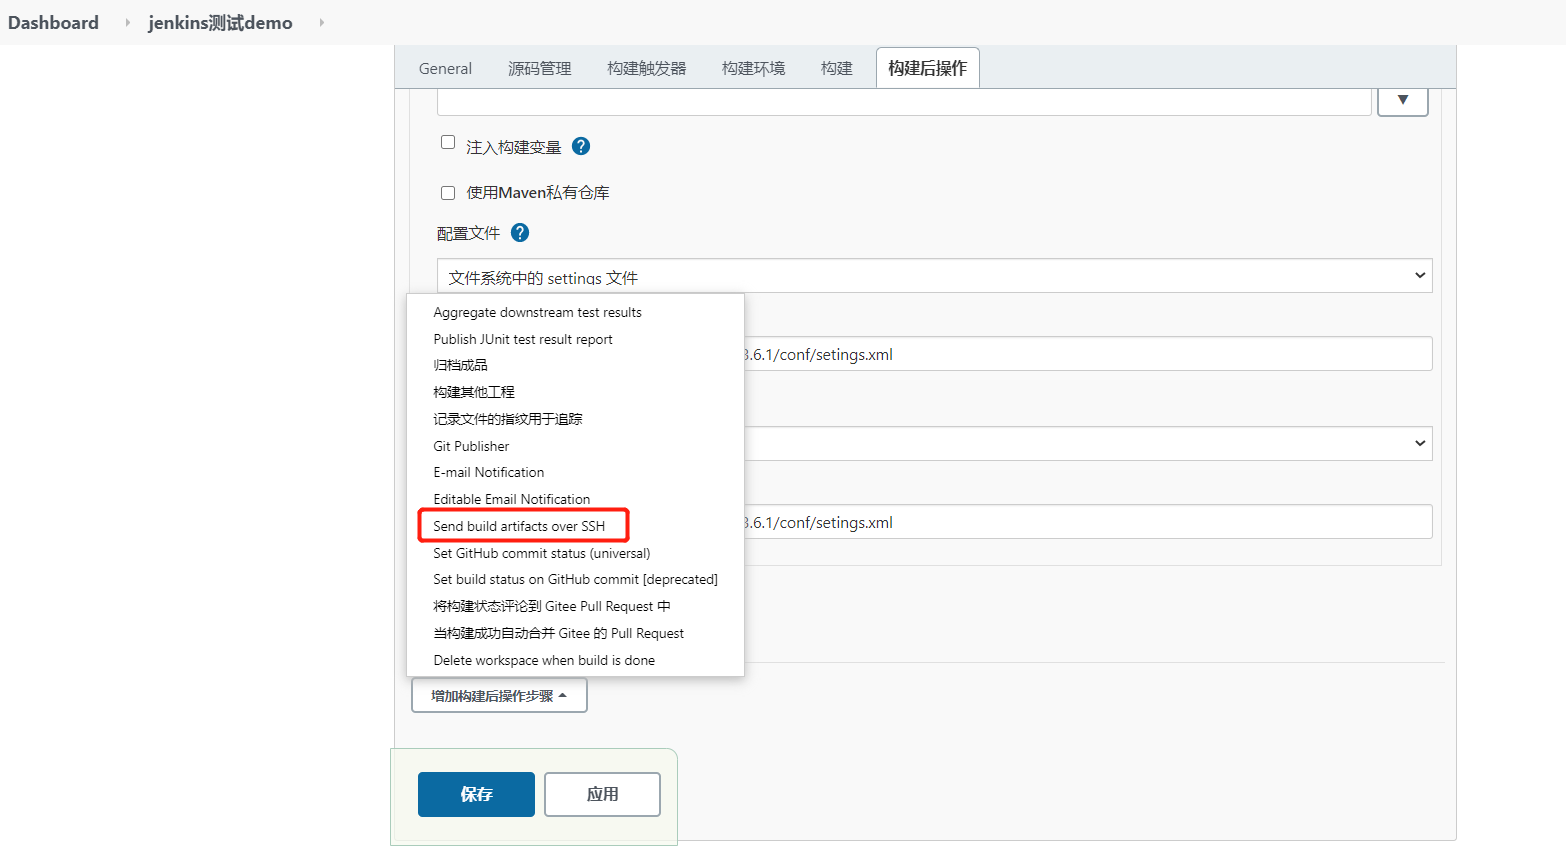The width and height of the screenshot is (1566, 868).
Task: Switch to the 构建触发器 tab
Action: (x=647, y=68)
